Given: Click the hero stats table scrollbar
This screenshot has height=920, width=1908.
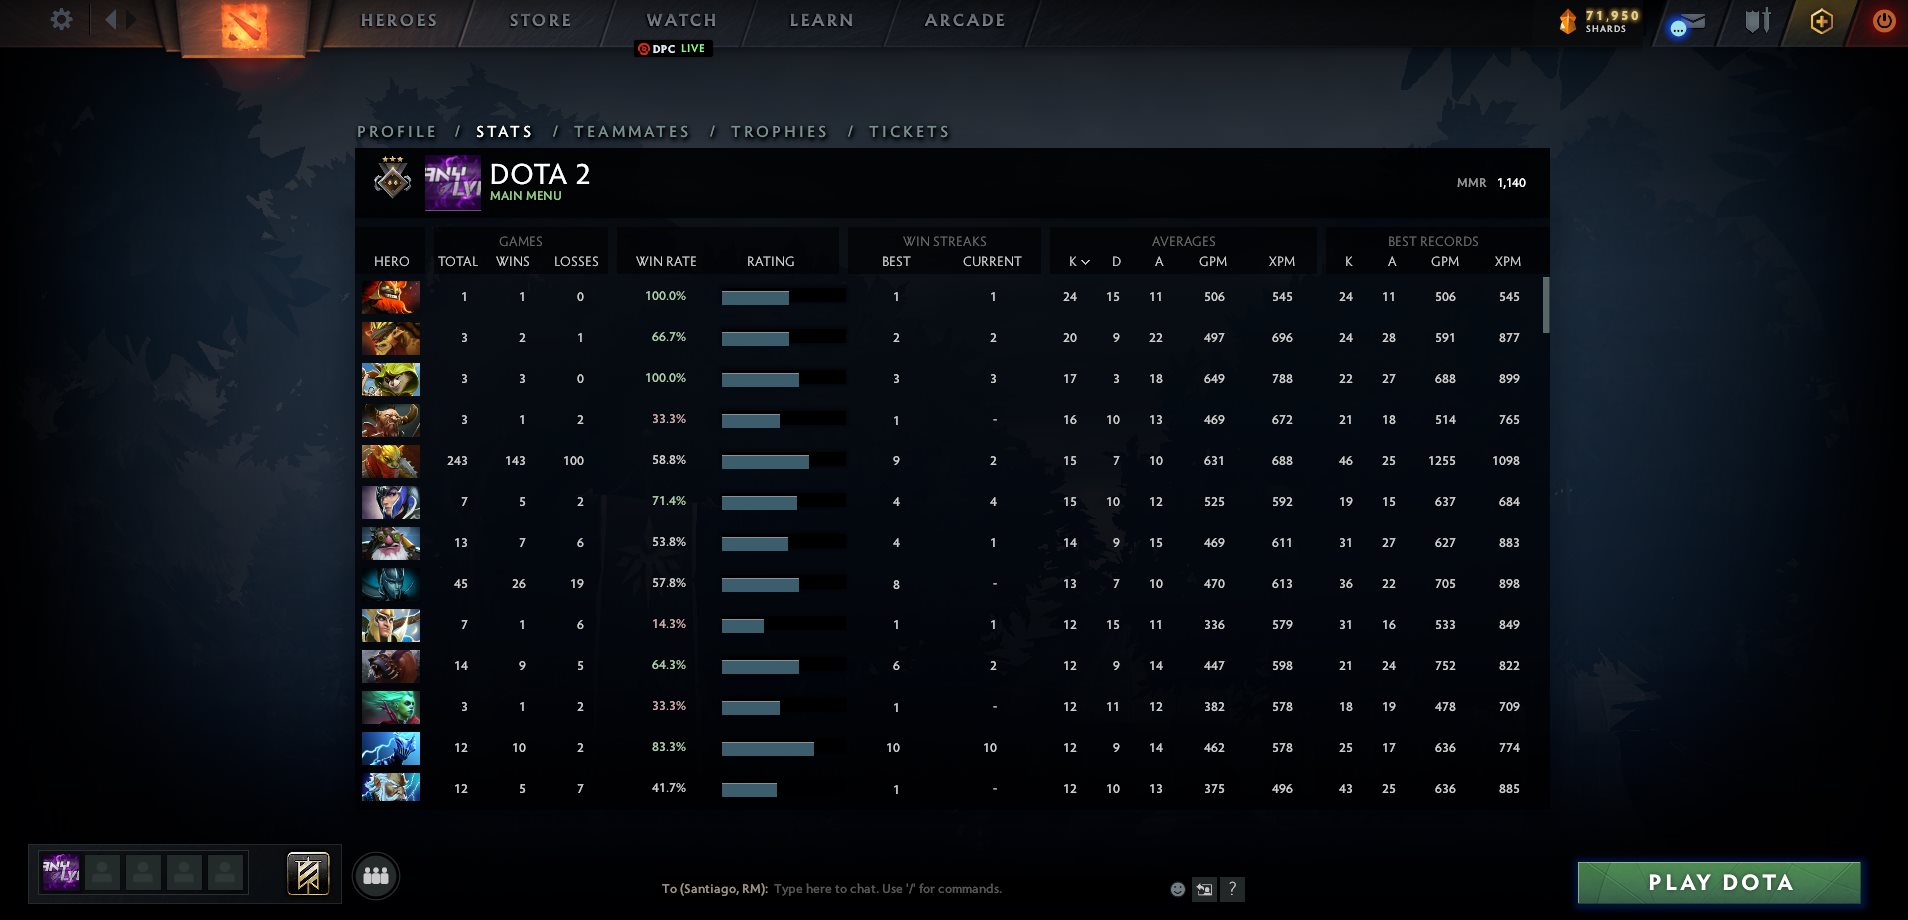Looking at the screenshot, I should [x=1545, y=305].
